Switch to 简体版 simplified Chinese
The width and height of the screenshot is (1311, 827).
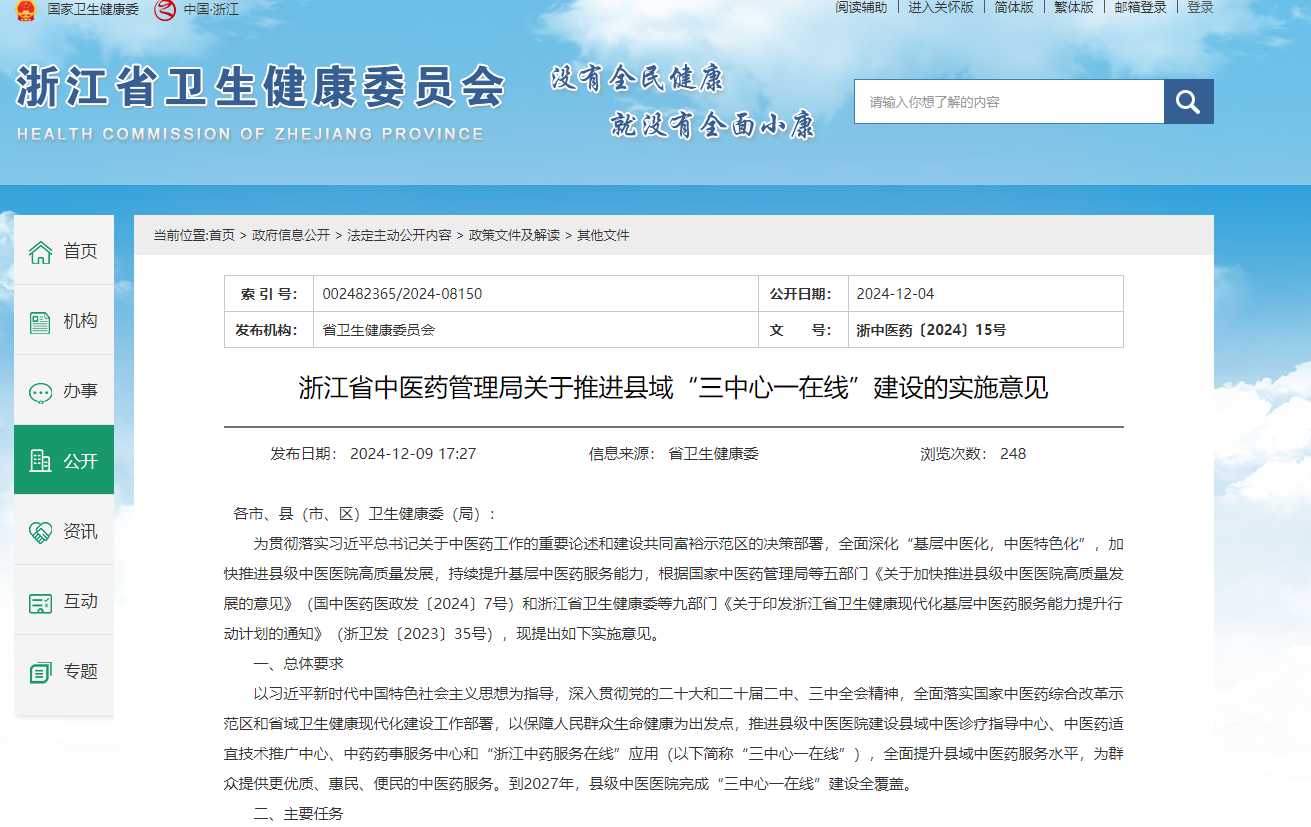[x=1013, y=7]
